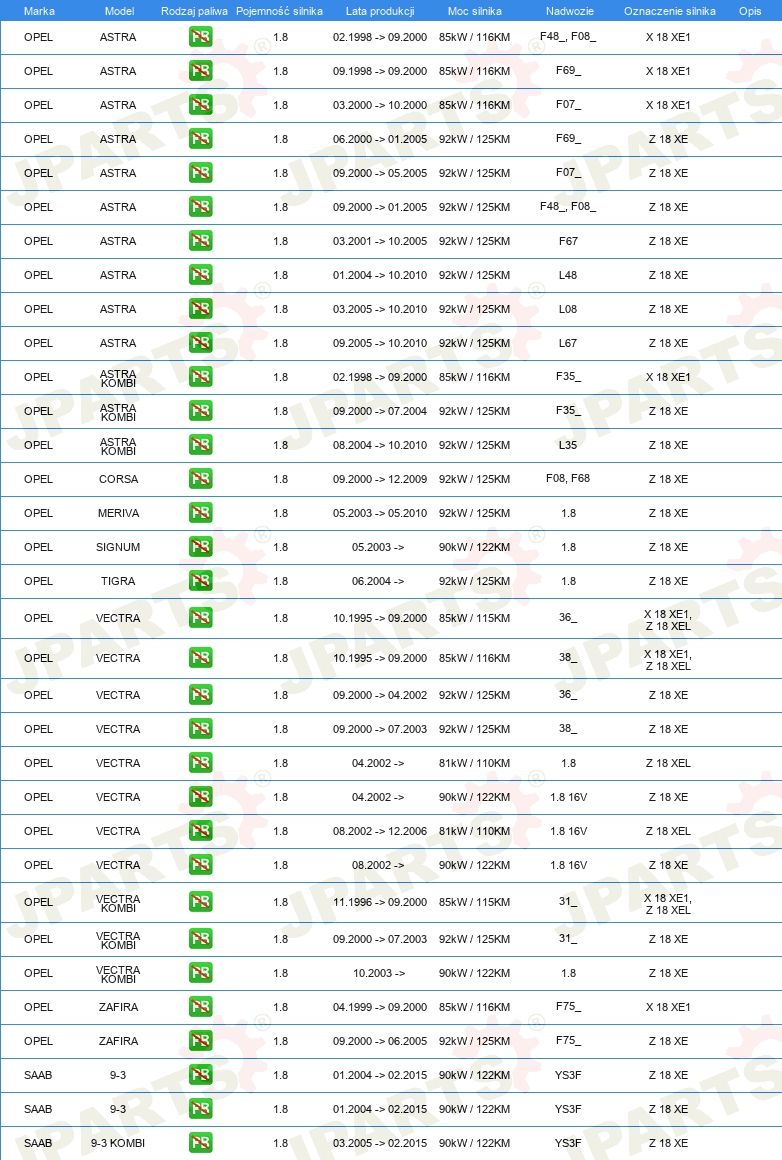This screenshot has width=782, height=1160.
Task: Click production years 09.2000 -> 12.2009
Action: 380,479
